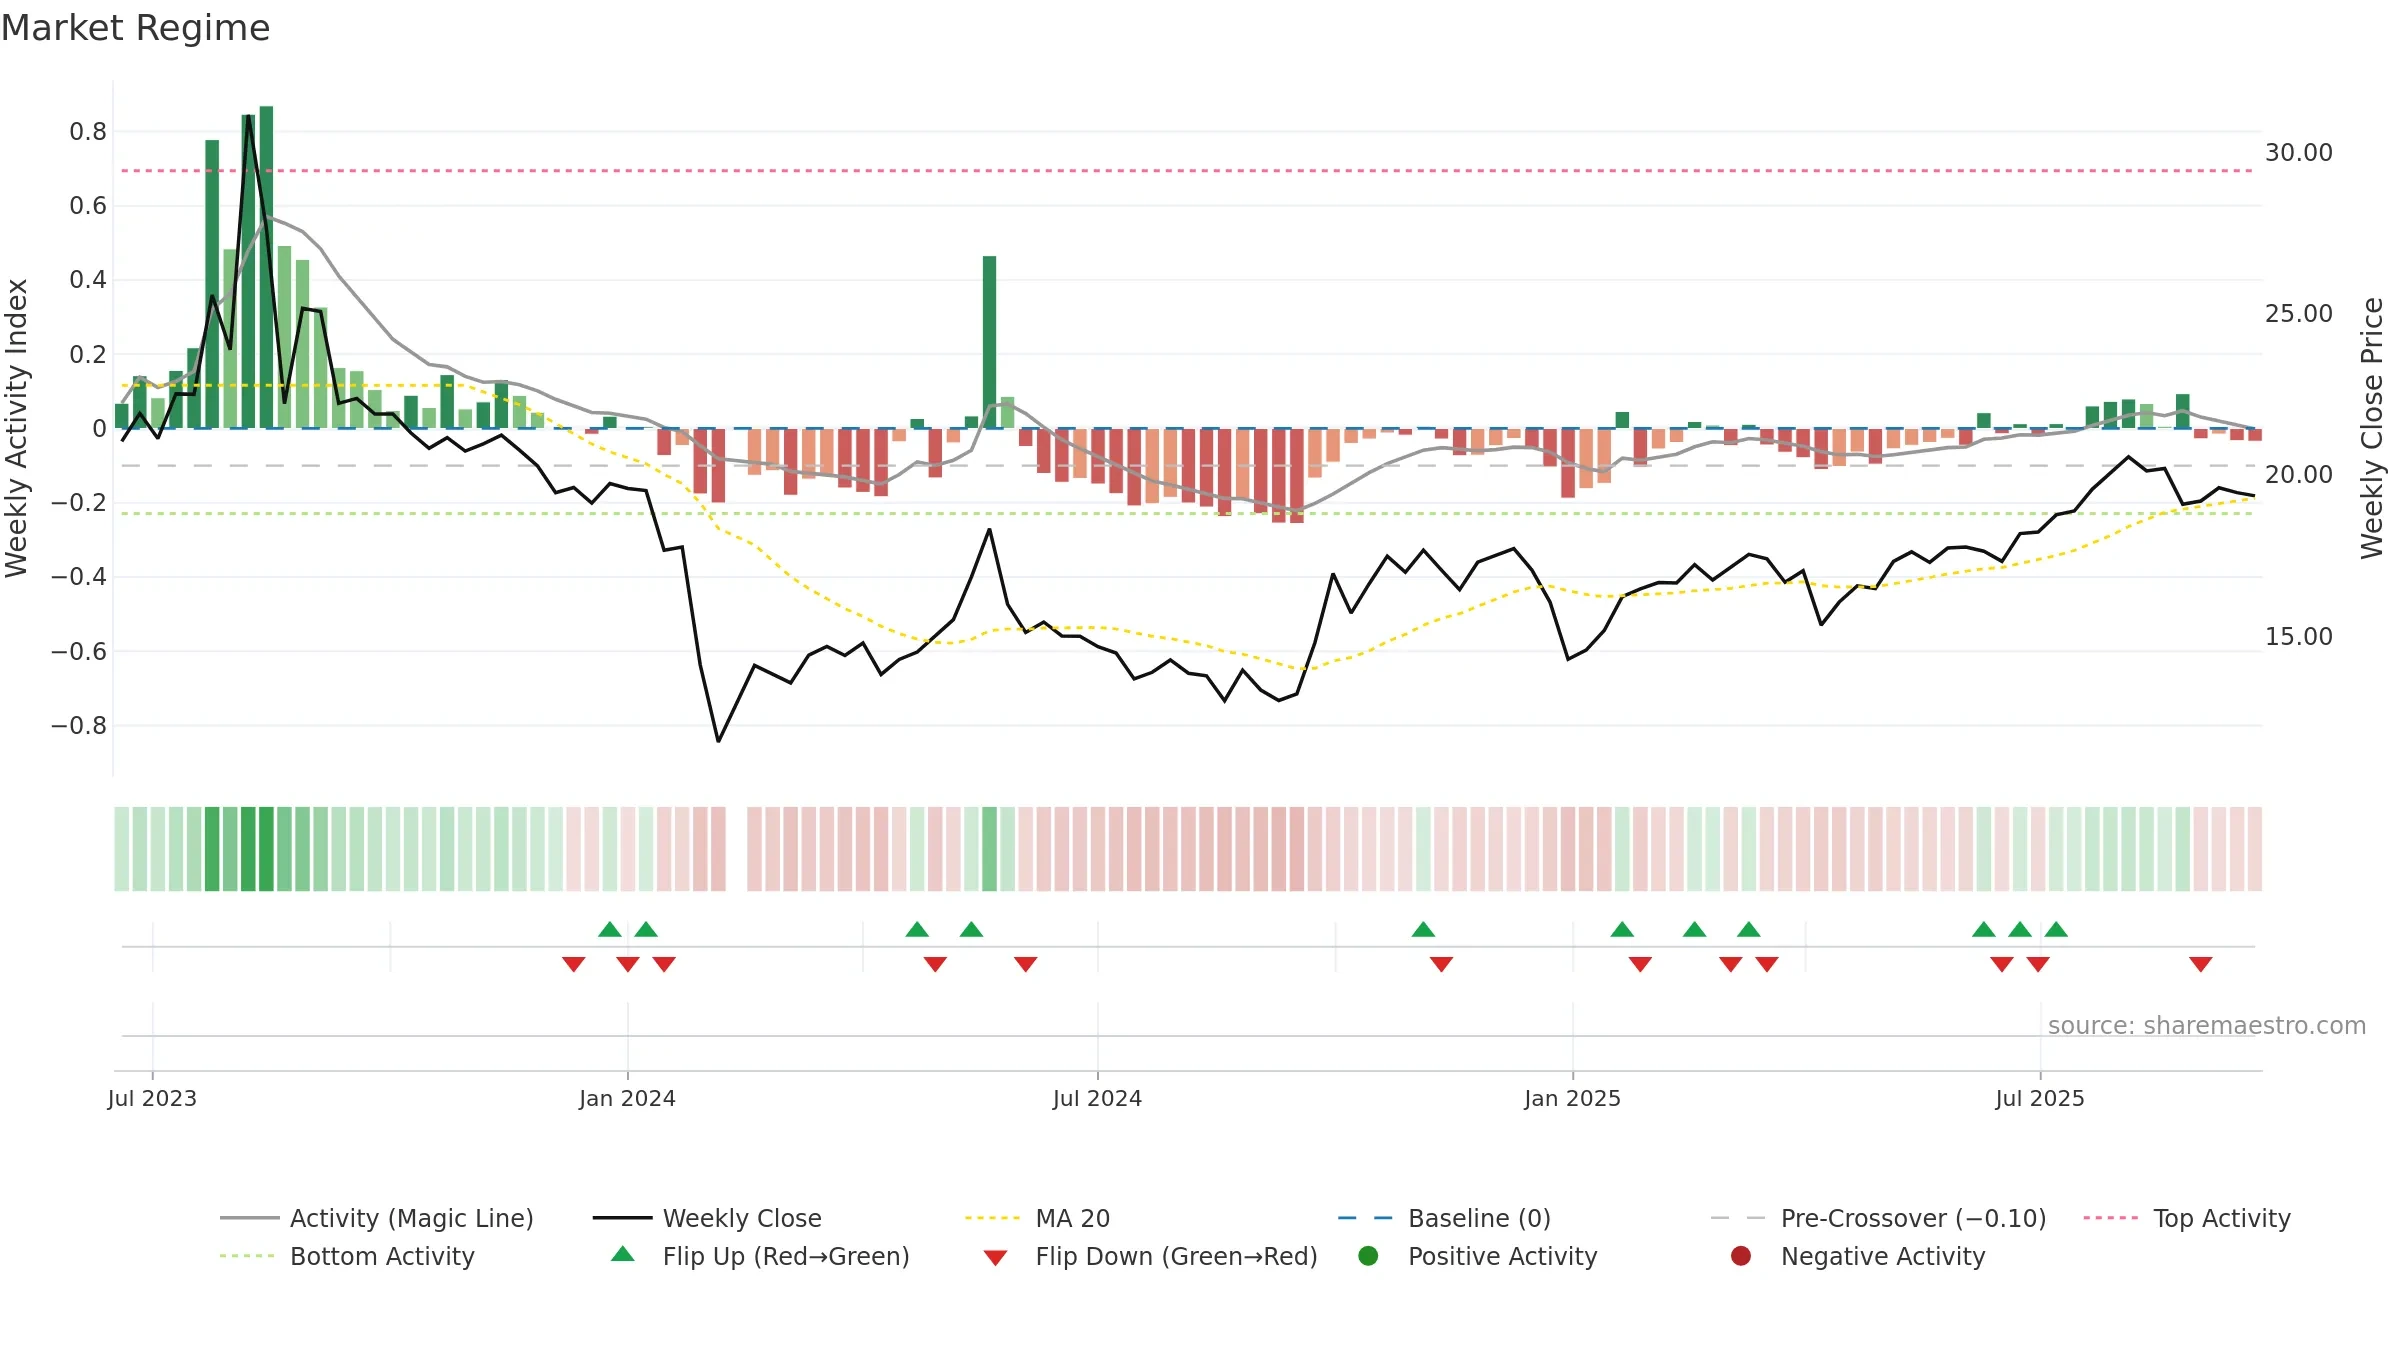This screenshot has width=2400, height=1350.
Task: Click the Jul 2023 x-axis label
Action: pyautogui.click(x=152, y=1098)
